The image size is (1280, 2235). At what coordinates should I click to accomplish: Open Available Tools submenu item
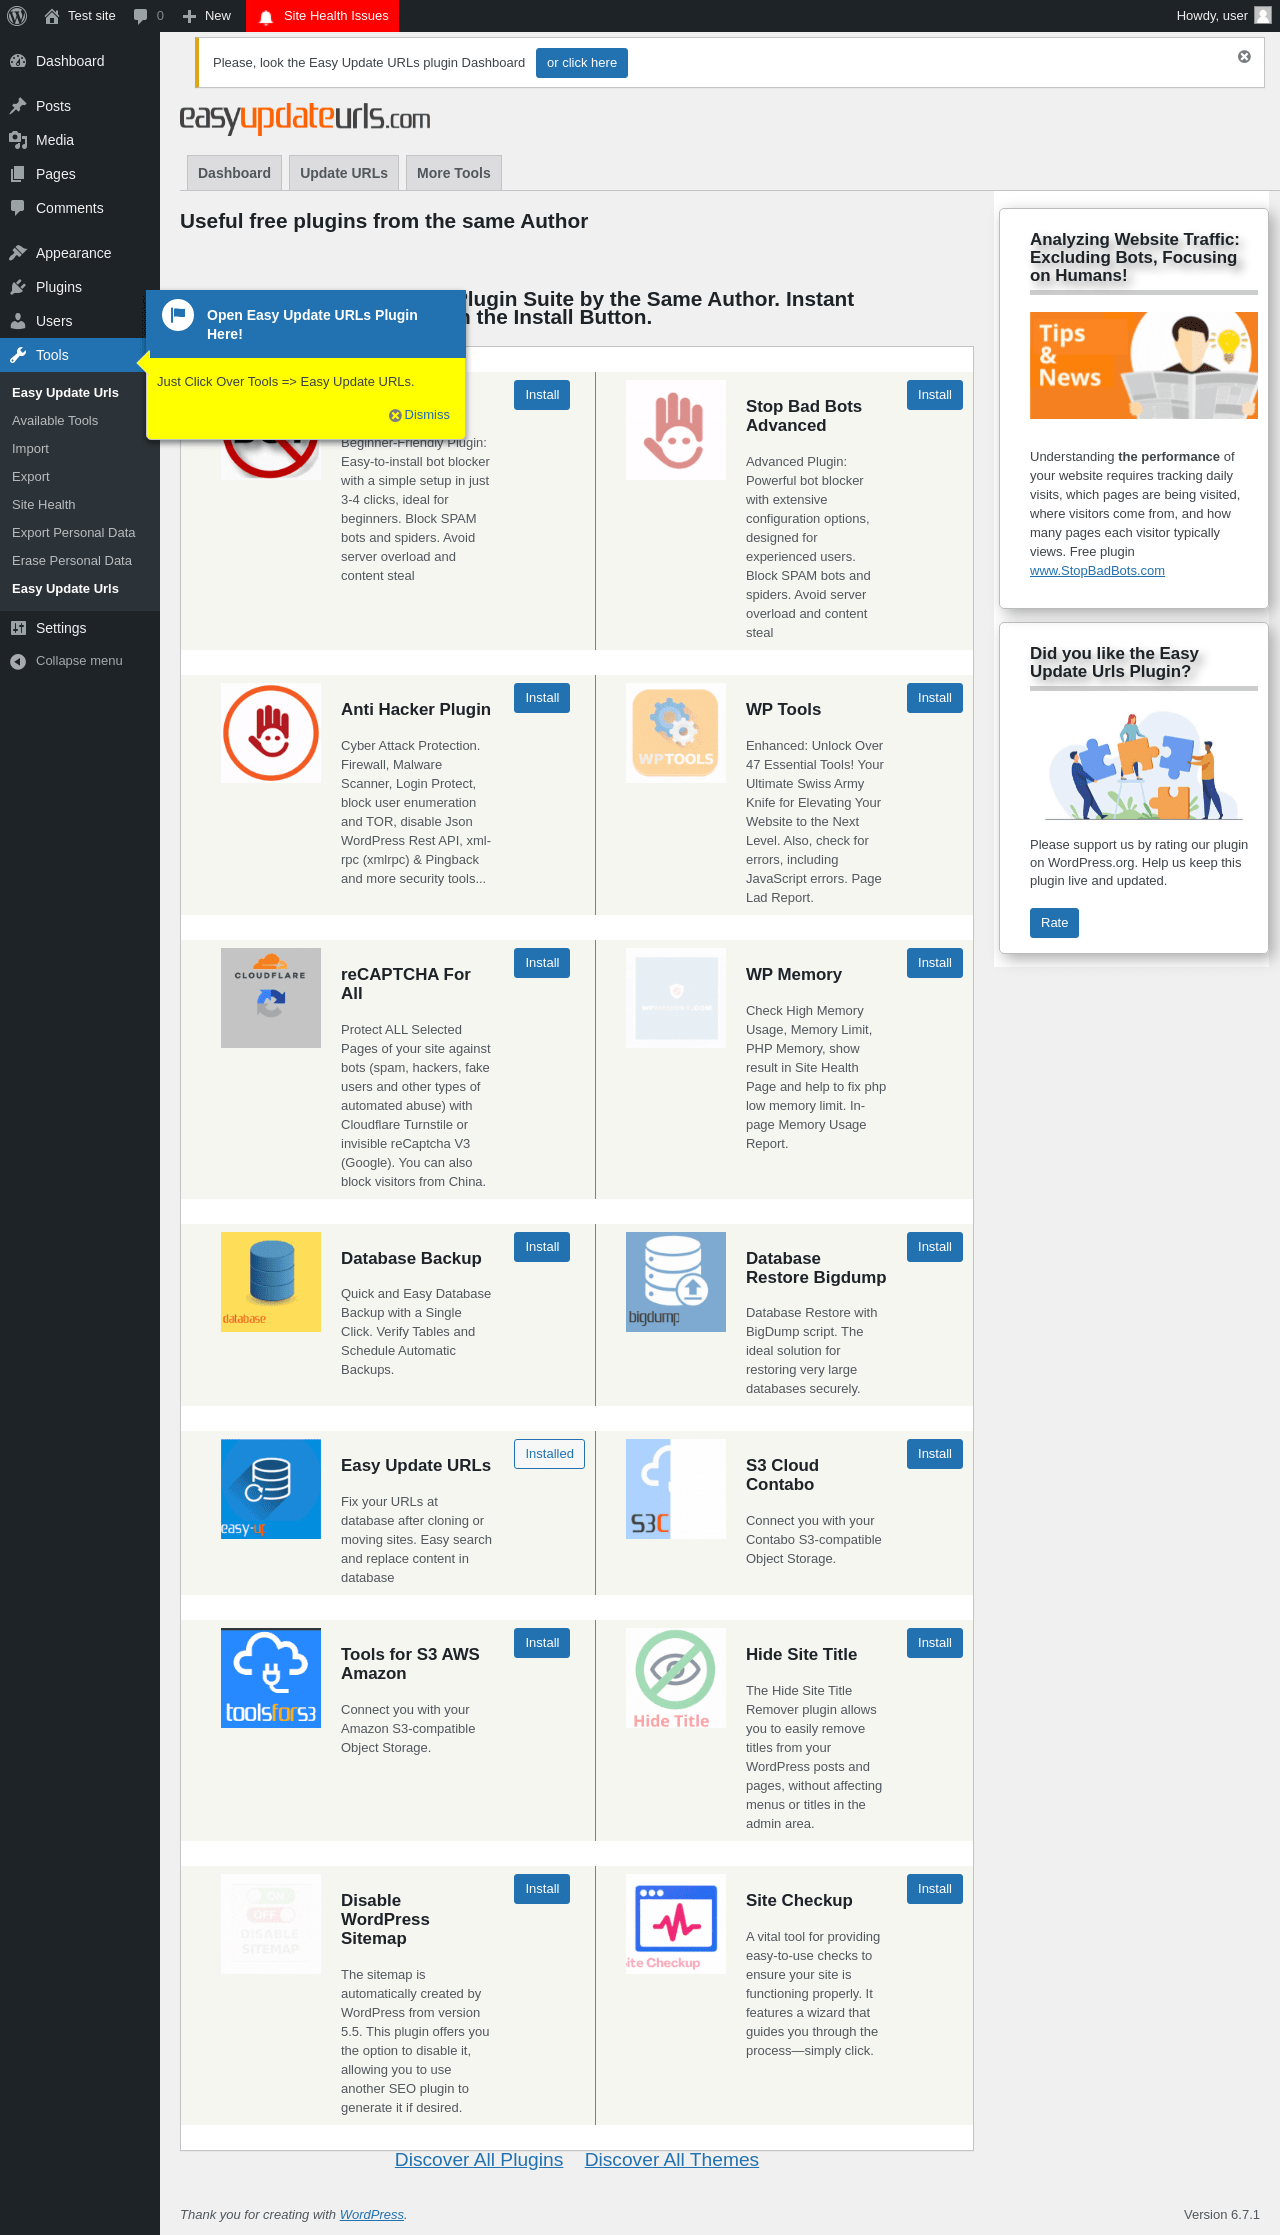click(55, 421)
